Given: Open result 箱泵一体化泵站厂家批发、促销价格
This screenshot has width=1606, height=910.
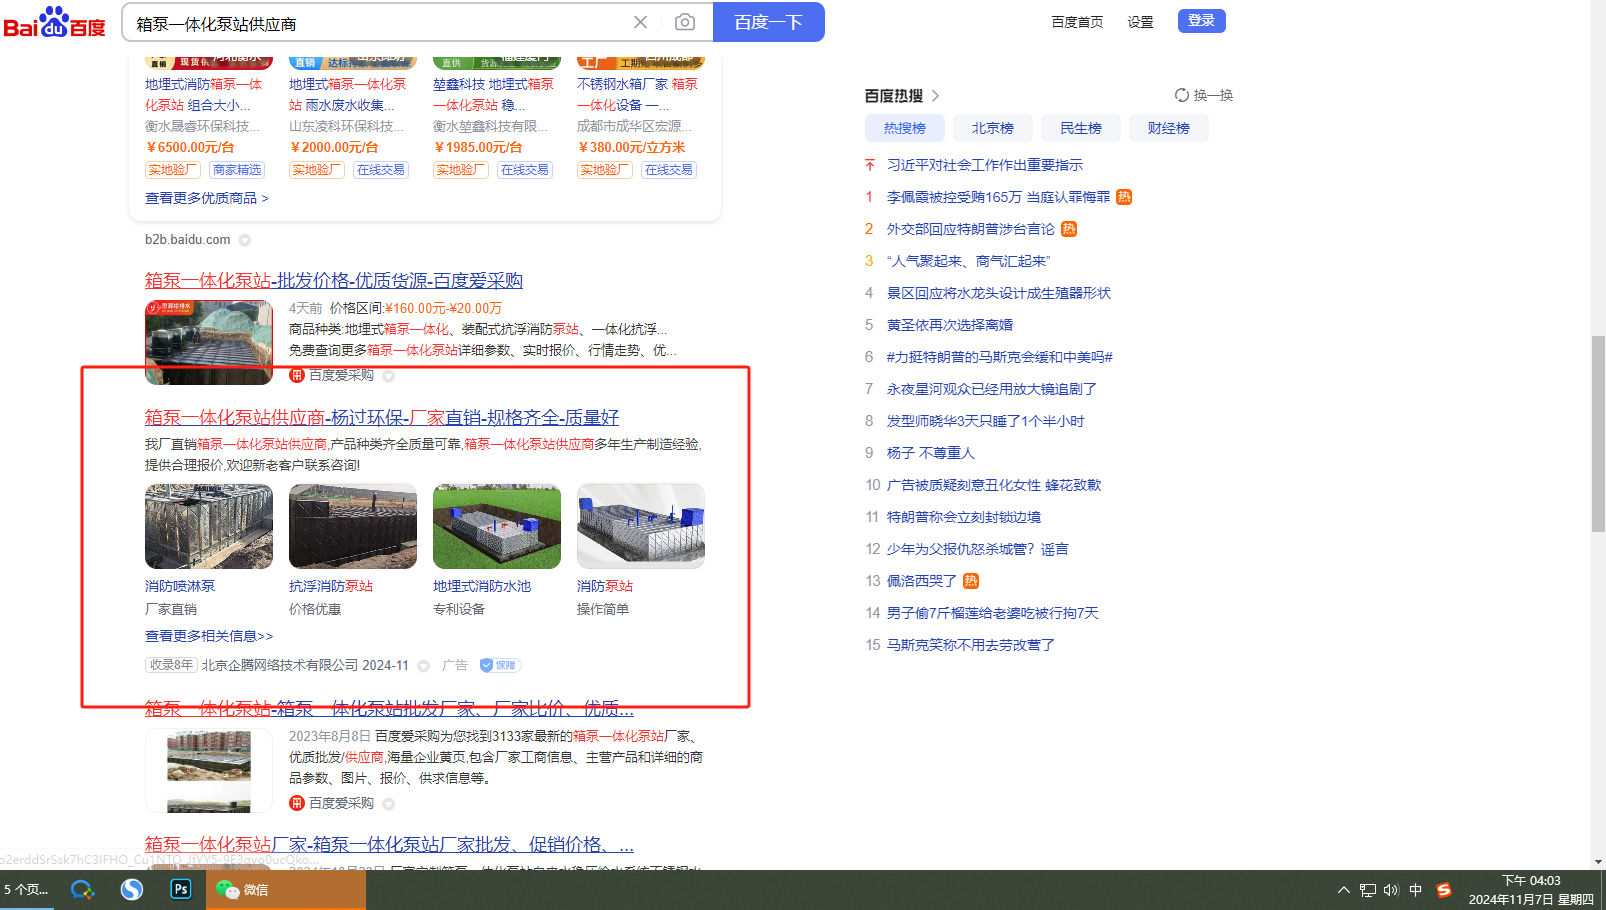Looking at the screenshot, I should 389,844.
